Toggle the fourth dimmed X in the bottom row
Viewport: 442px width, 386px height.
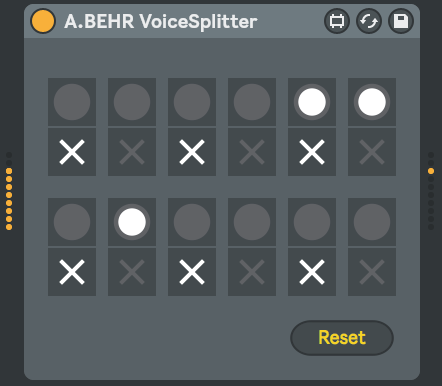(x=252, y=272)
